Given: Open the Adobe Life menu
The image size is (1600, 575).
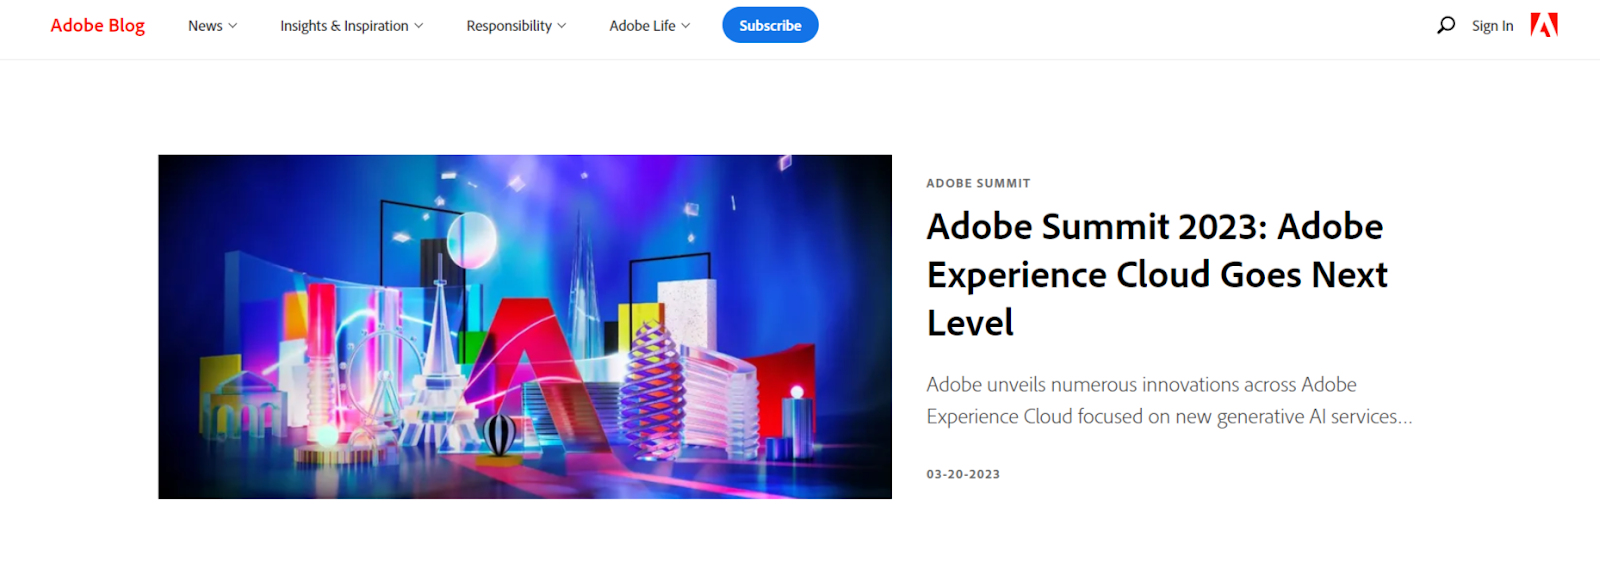Looking at the screenshot, I should [x=650, y=25].
